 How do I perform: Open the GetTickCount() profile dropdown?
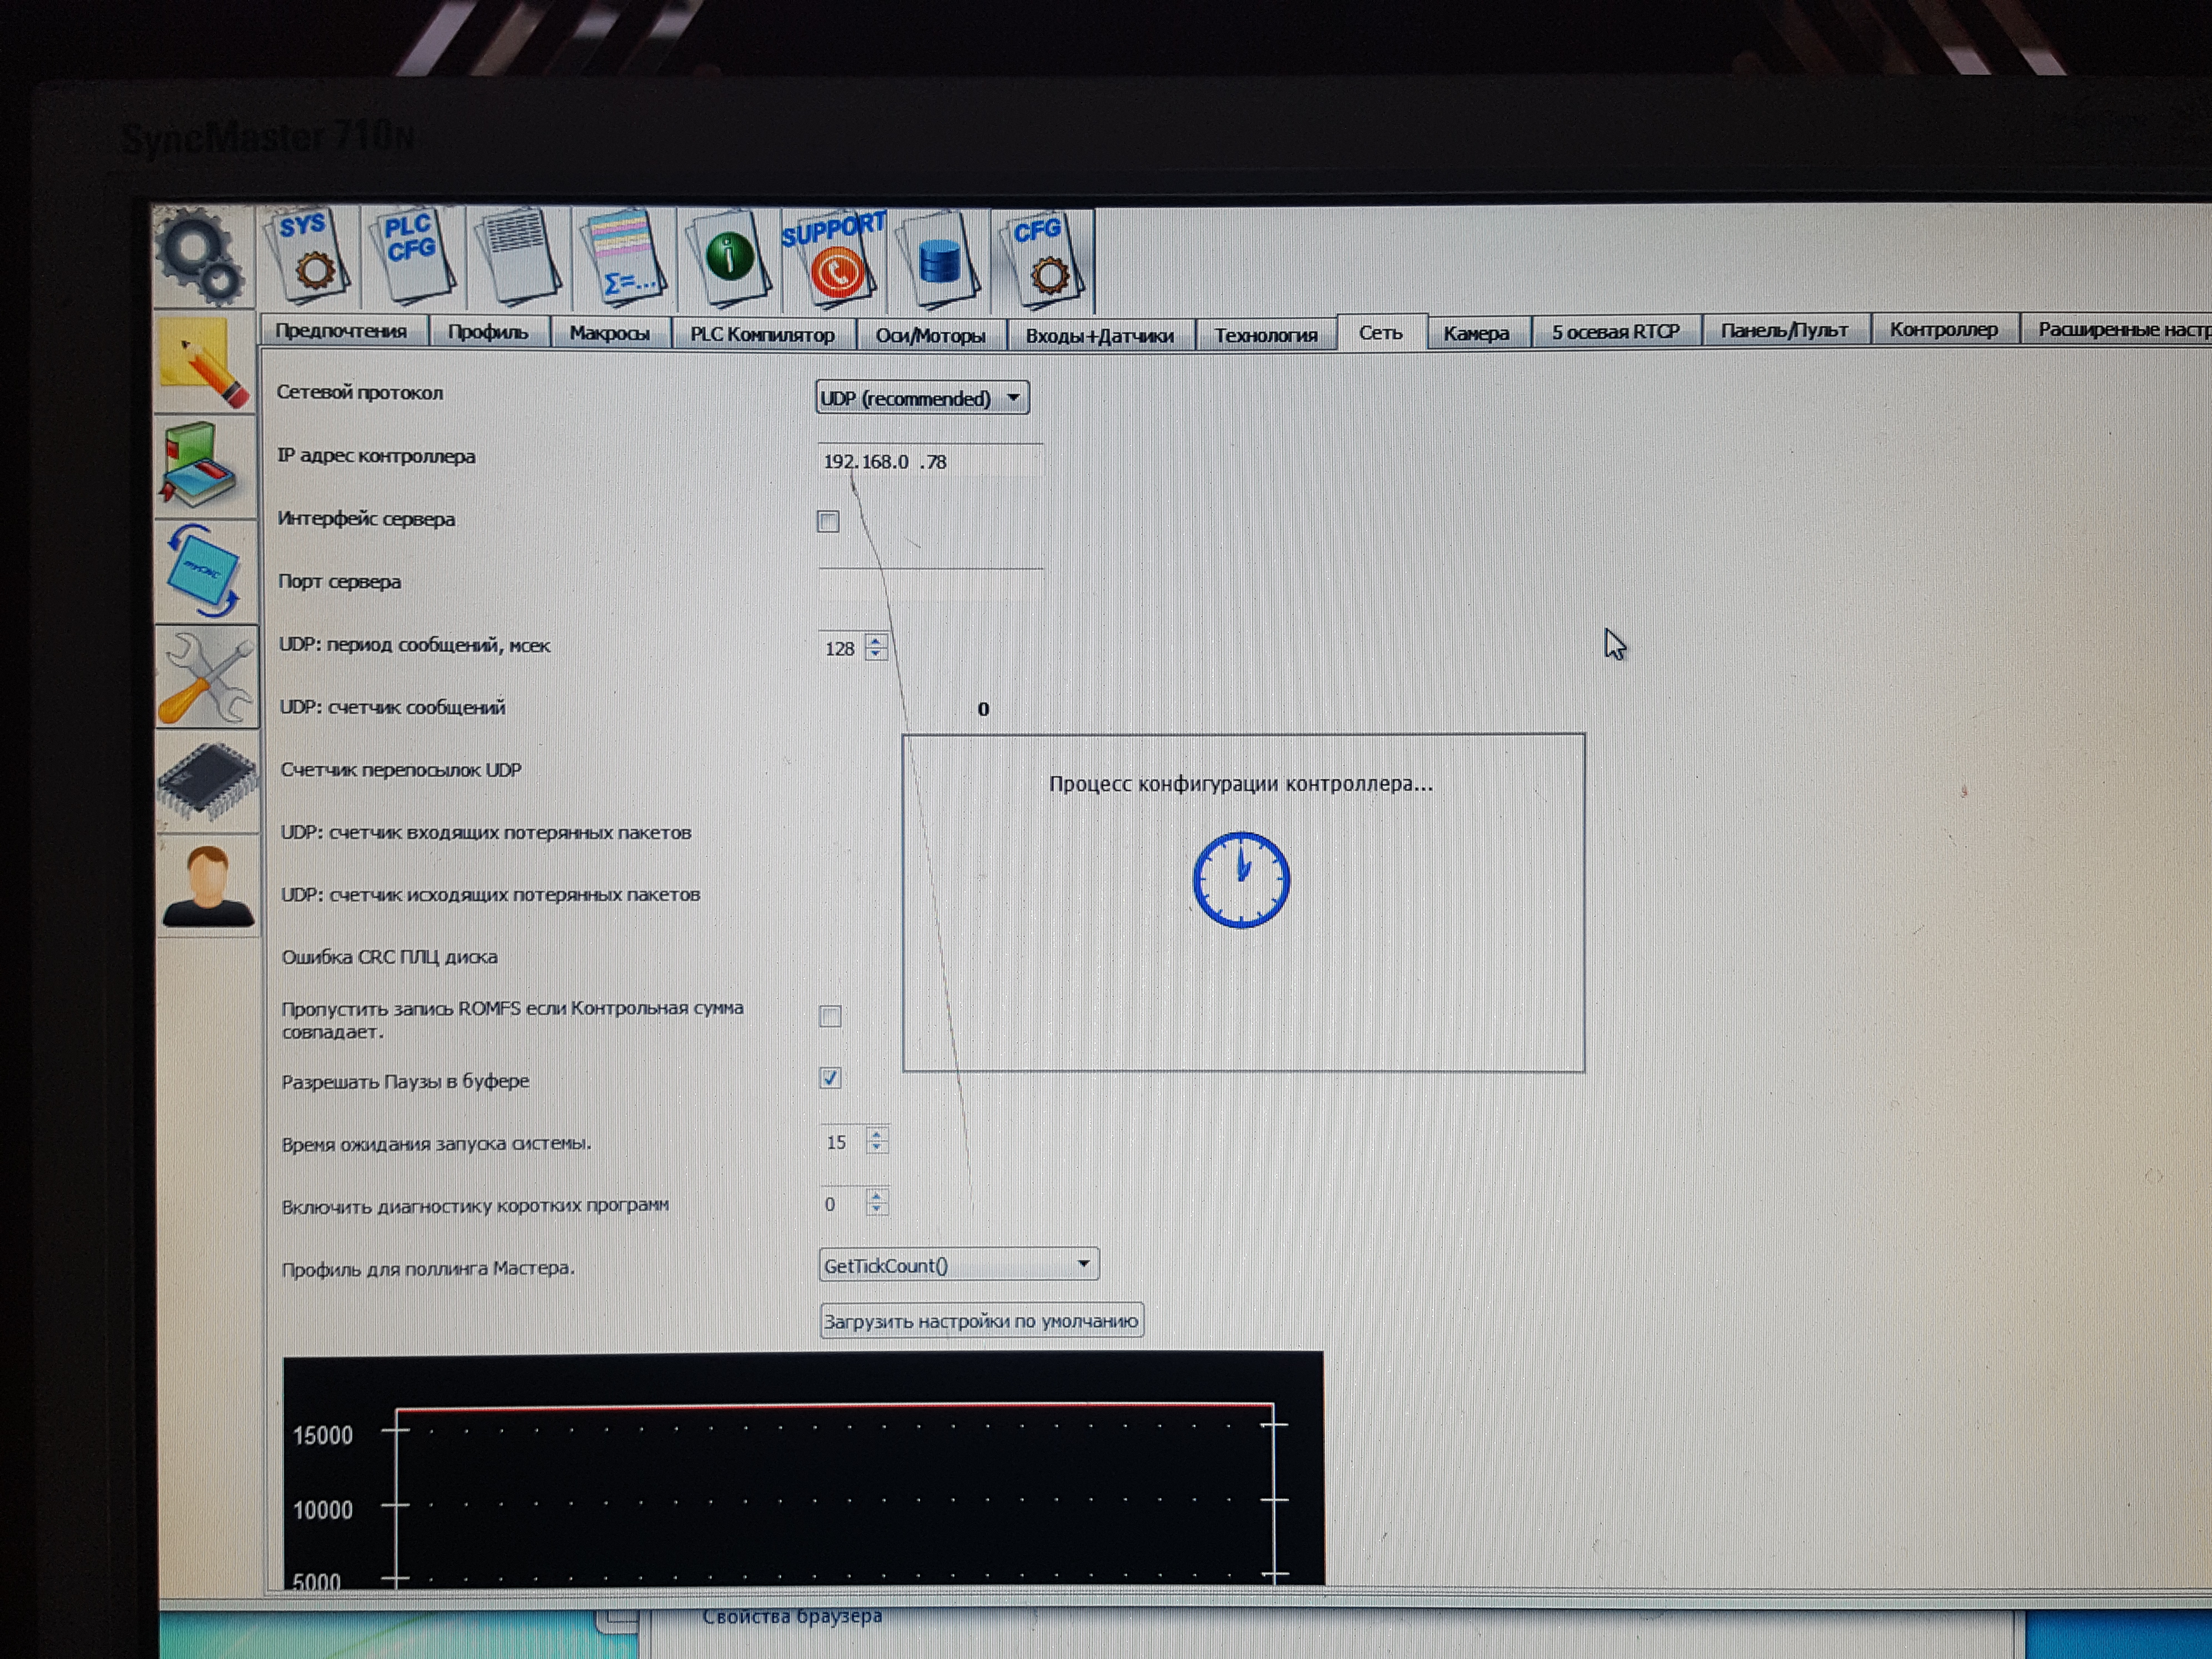(958, 1265)
